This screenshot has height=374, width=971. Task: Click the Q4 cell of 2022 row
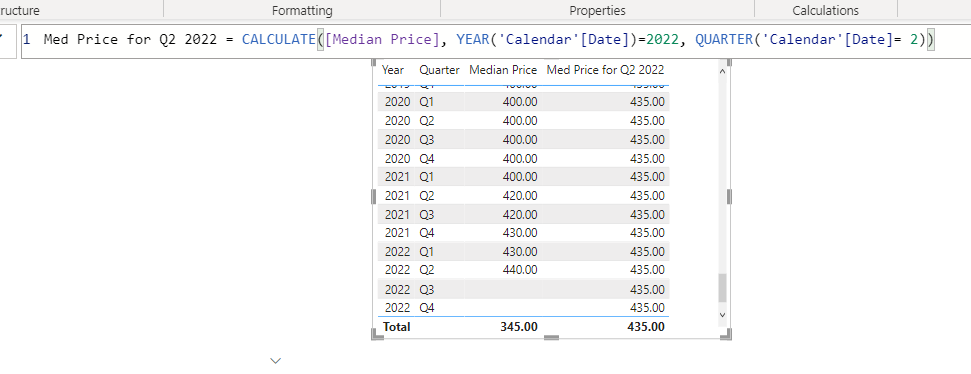coord(427,308)
